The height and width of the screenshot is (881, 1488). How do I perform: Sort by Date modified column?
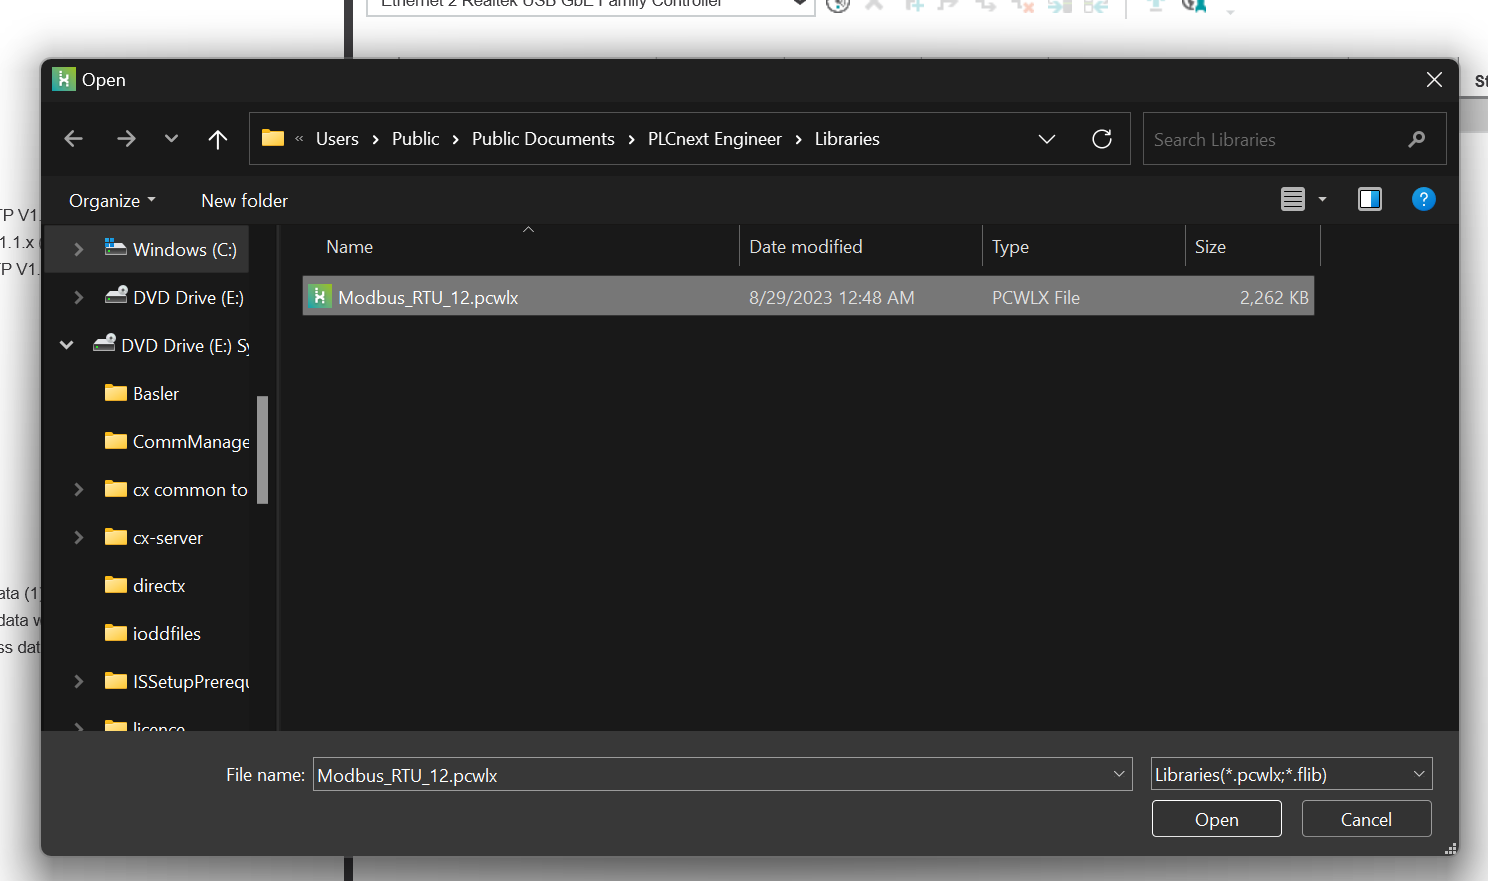click(x=805, y=246)
